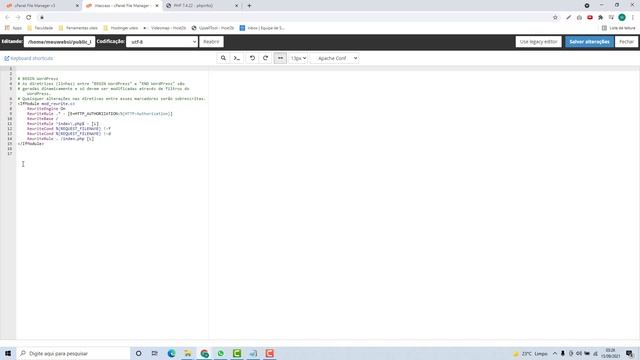The image size is (640, 360).
Task: Open the go-to-line terminal icon
Action: tap(237, 58)
